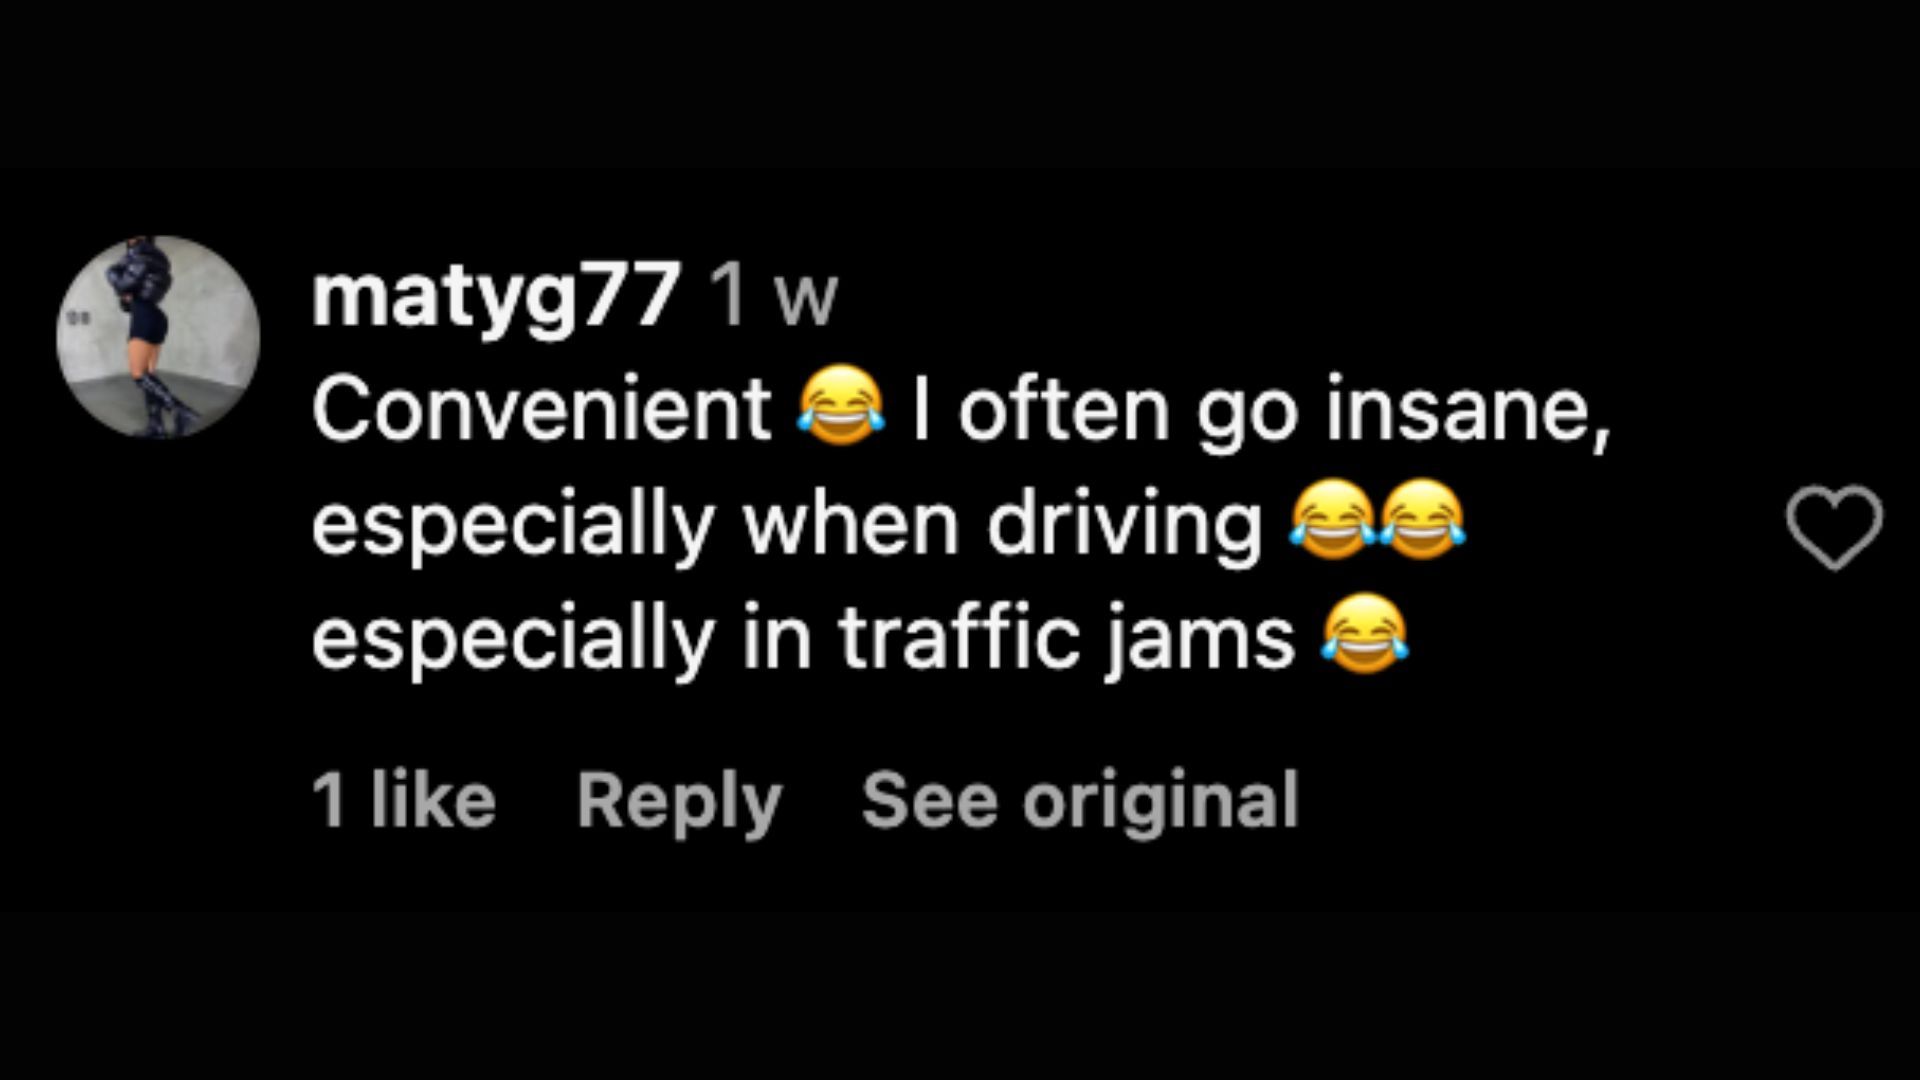Like the comment with the heart icon
The image size is (1920, 1080).
click(1834, 527)
